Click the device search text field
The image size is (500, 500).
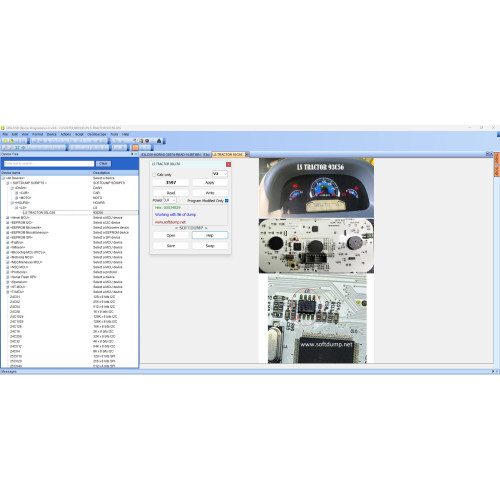(x=49, y=164)
